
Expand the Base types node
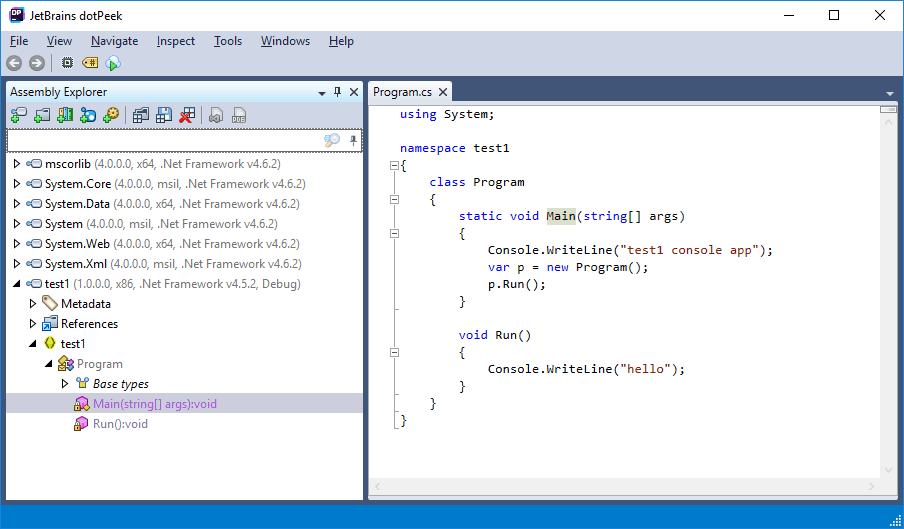(65, 384)
